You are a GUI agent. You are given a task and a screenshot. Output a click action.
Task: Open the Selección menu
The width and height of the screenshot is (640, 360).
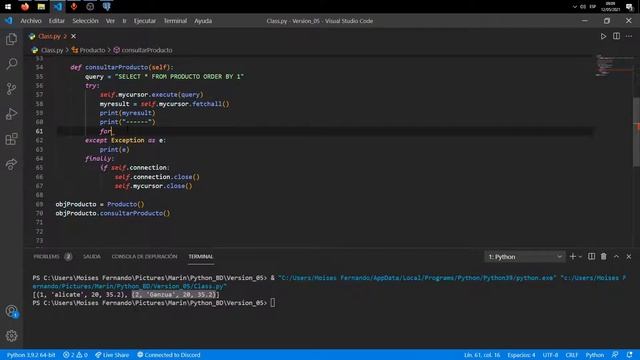(x=85, y=21)
